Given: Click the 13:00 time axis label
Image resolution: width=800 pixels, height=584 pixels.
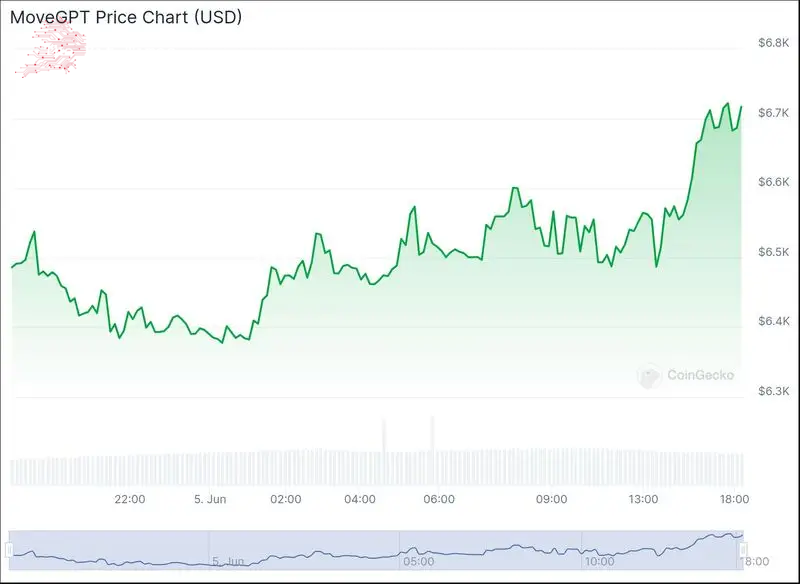Looking at the screenshot, I should 643,499.
